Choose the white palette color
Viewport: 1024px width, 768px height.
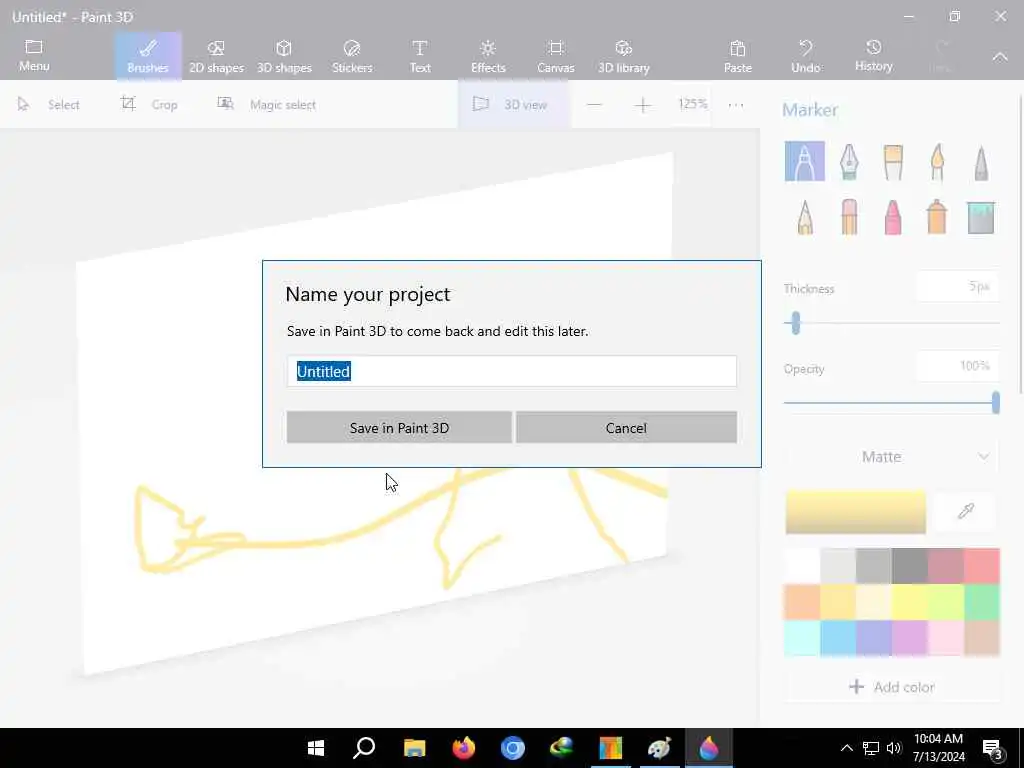(x=802, y=566)
